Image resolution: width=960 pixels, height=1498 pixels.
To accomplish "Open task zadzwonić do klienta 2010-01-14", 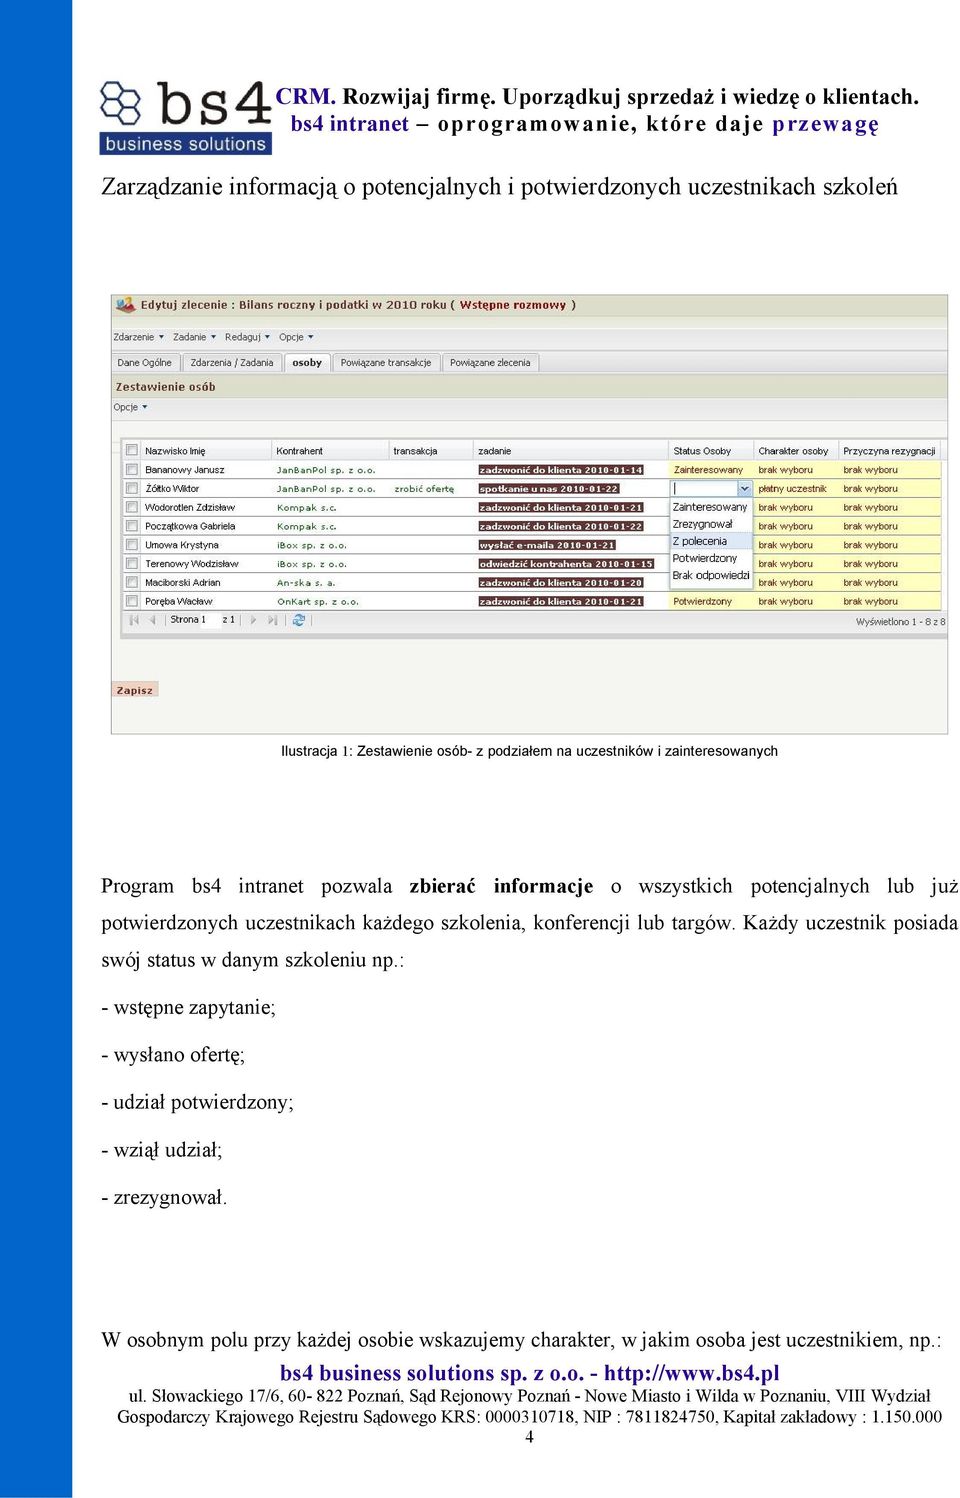I will (x=561, y=470).
